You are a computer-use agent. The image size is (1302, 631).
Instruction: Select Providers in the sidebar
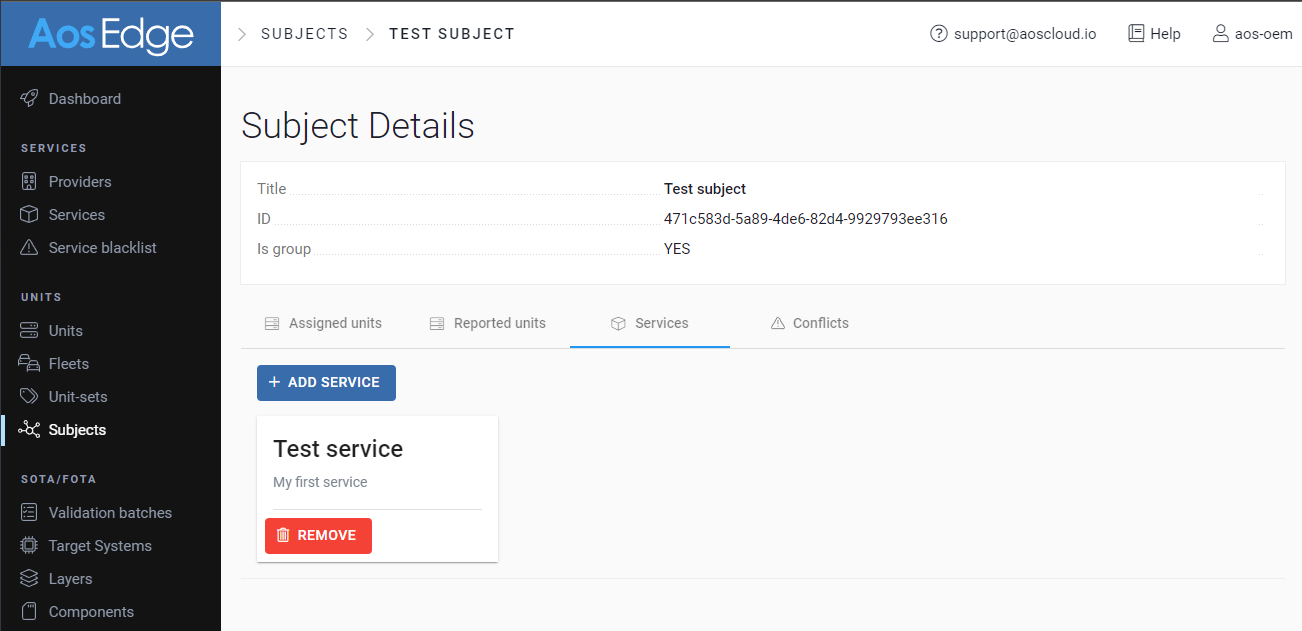(x=78, y=181)
